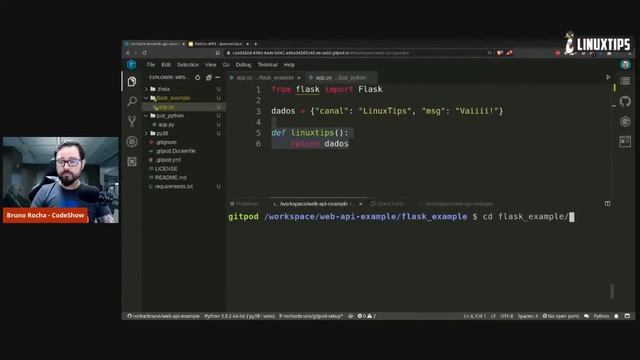Click the browser address bar
This screenshot has width=640, height=360.
[355, 53]
